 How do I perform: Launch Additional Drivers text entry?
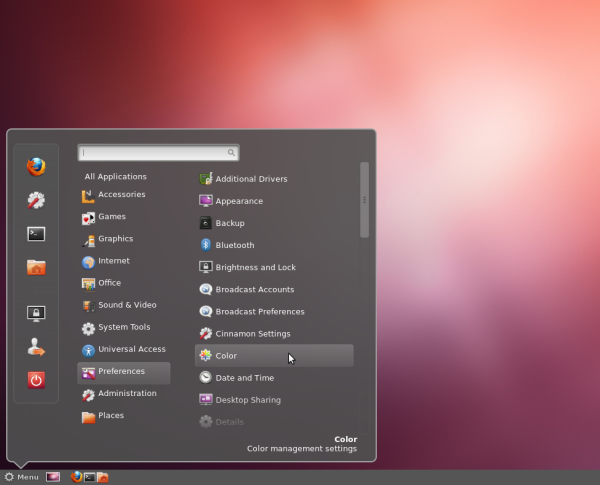tap(251, 179)
